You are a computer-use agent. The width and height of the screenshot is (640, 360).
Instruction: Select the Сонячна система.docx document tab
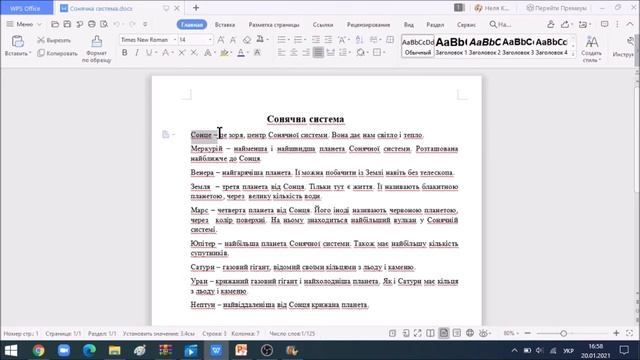[101, 8]
